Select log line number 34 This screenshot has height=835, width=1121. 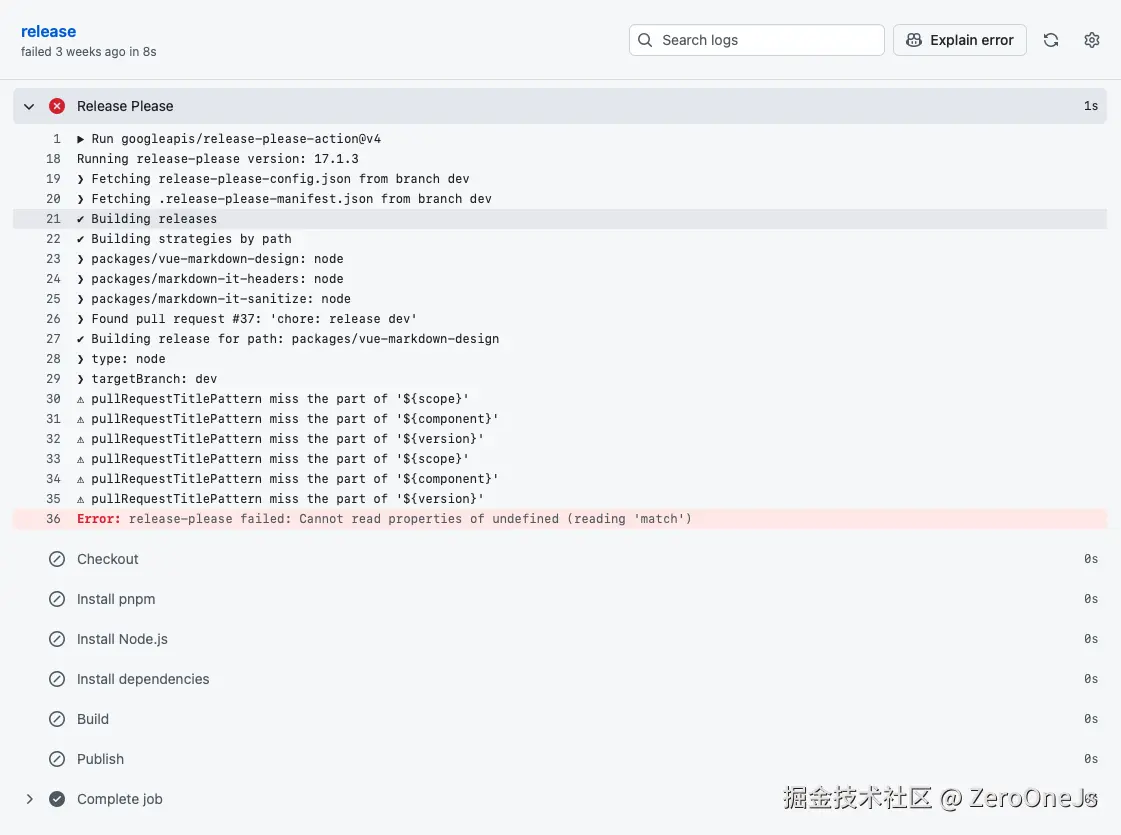coord(54,479)
